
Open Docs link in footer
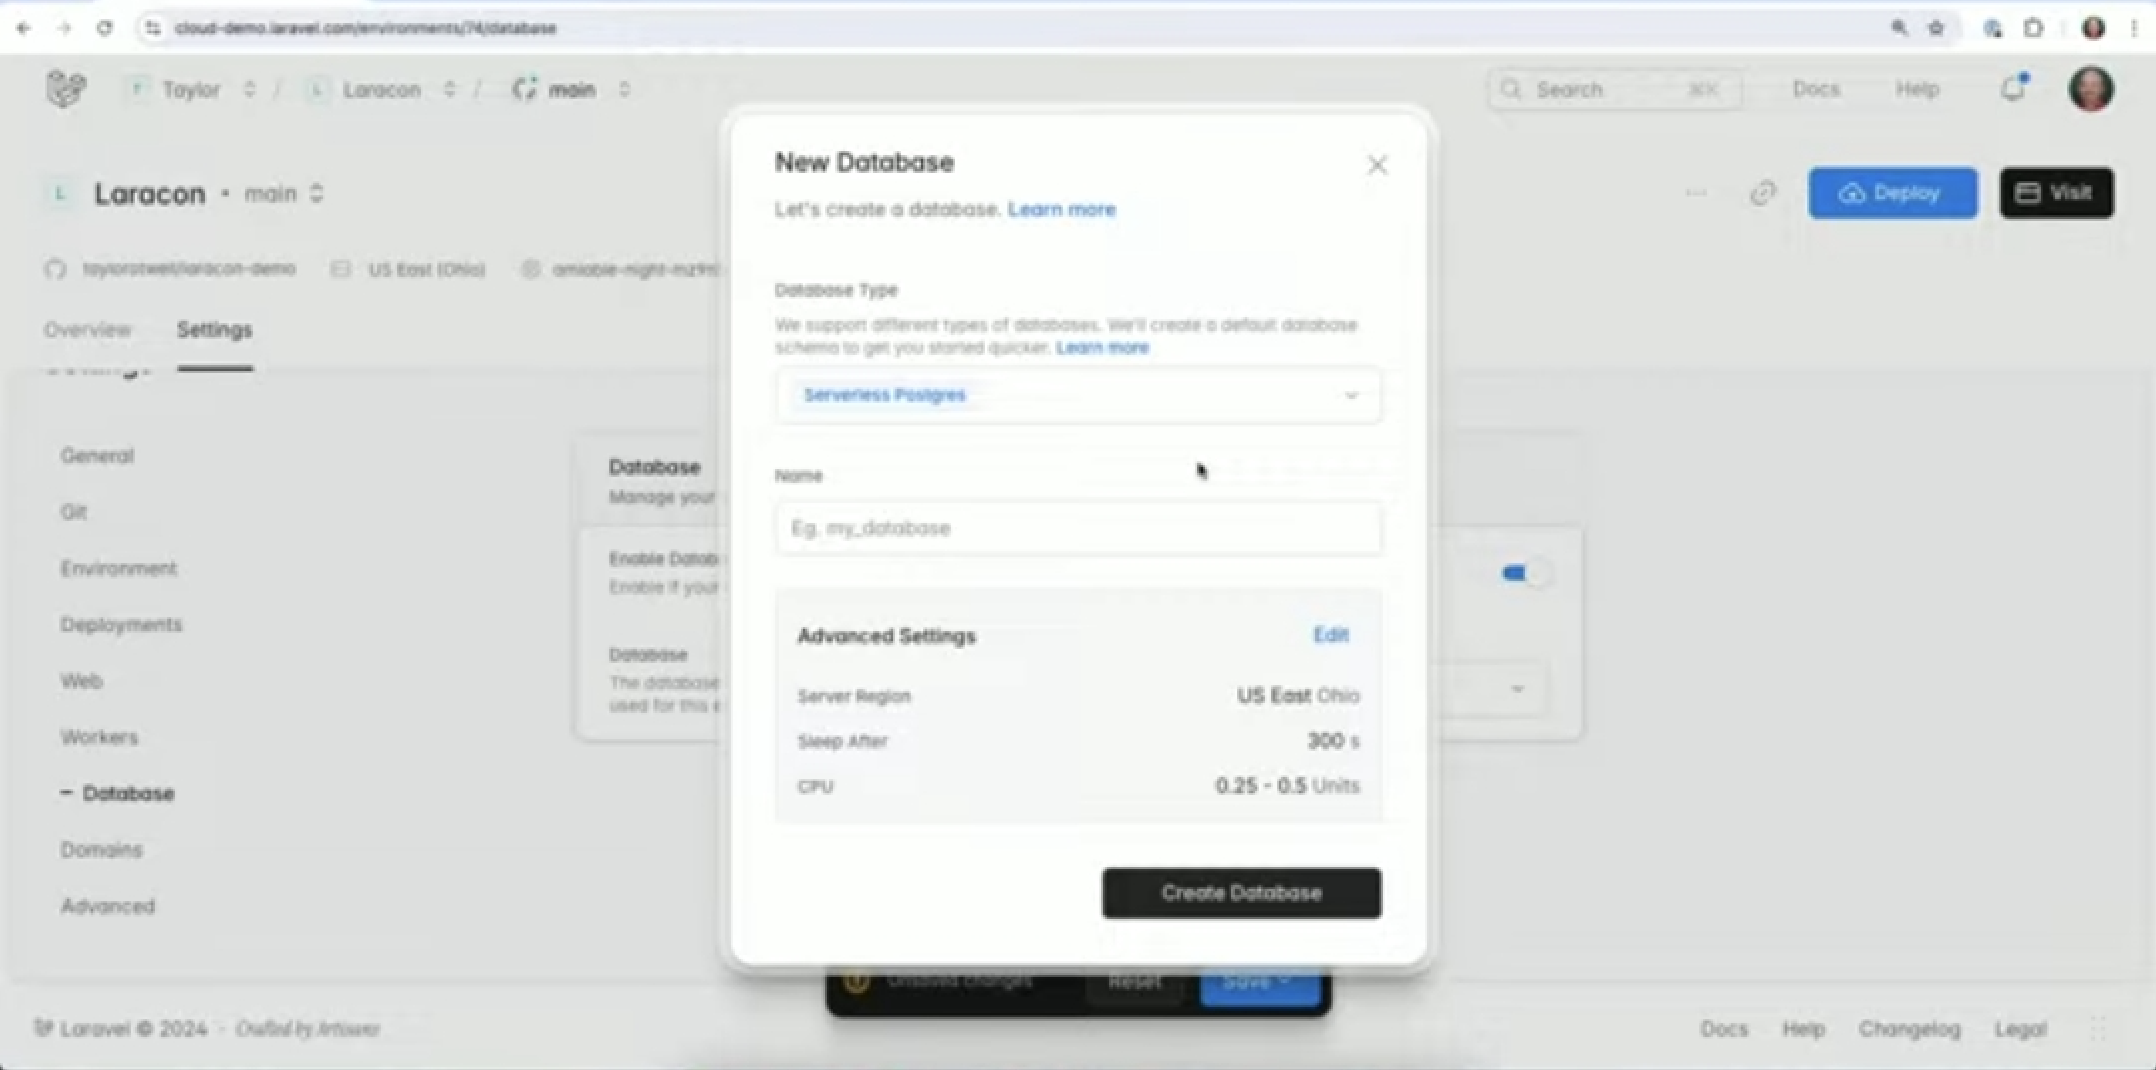click(1724, 1029)
